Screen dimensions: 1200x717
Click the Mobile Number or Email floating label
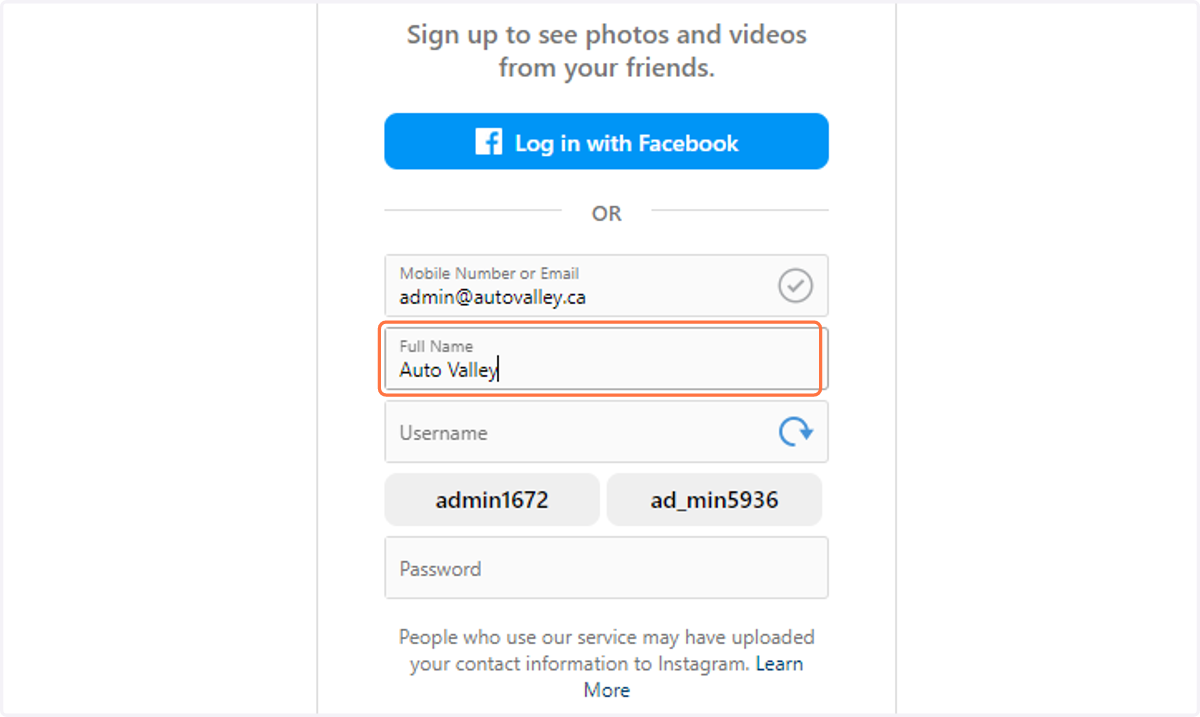(489, 273)
